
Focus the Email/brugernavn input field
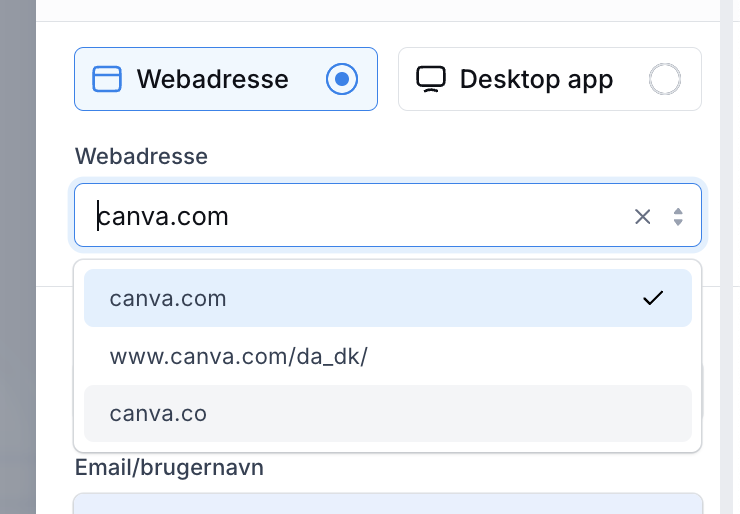[388, 504]
